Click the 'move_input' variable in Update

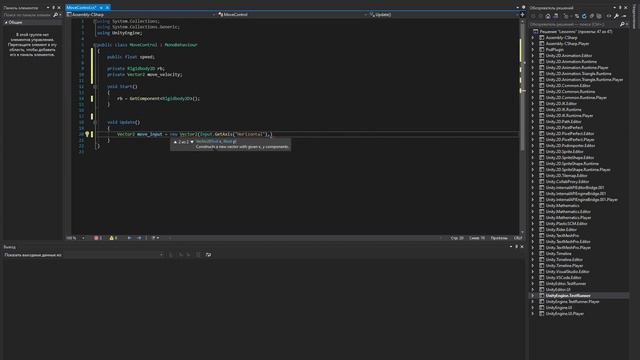click(149, 134)
